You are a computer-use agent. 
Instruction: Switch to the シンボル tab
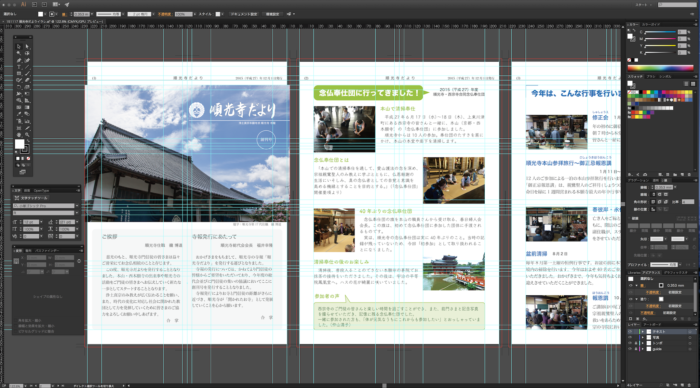[665, 76]
